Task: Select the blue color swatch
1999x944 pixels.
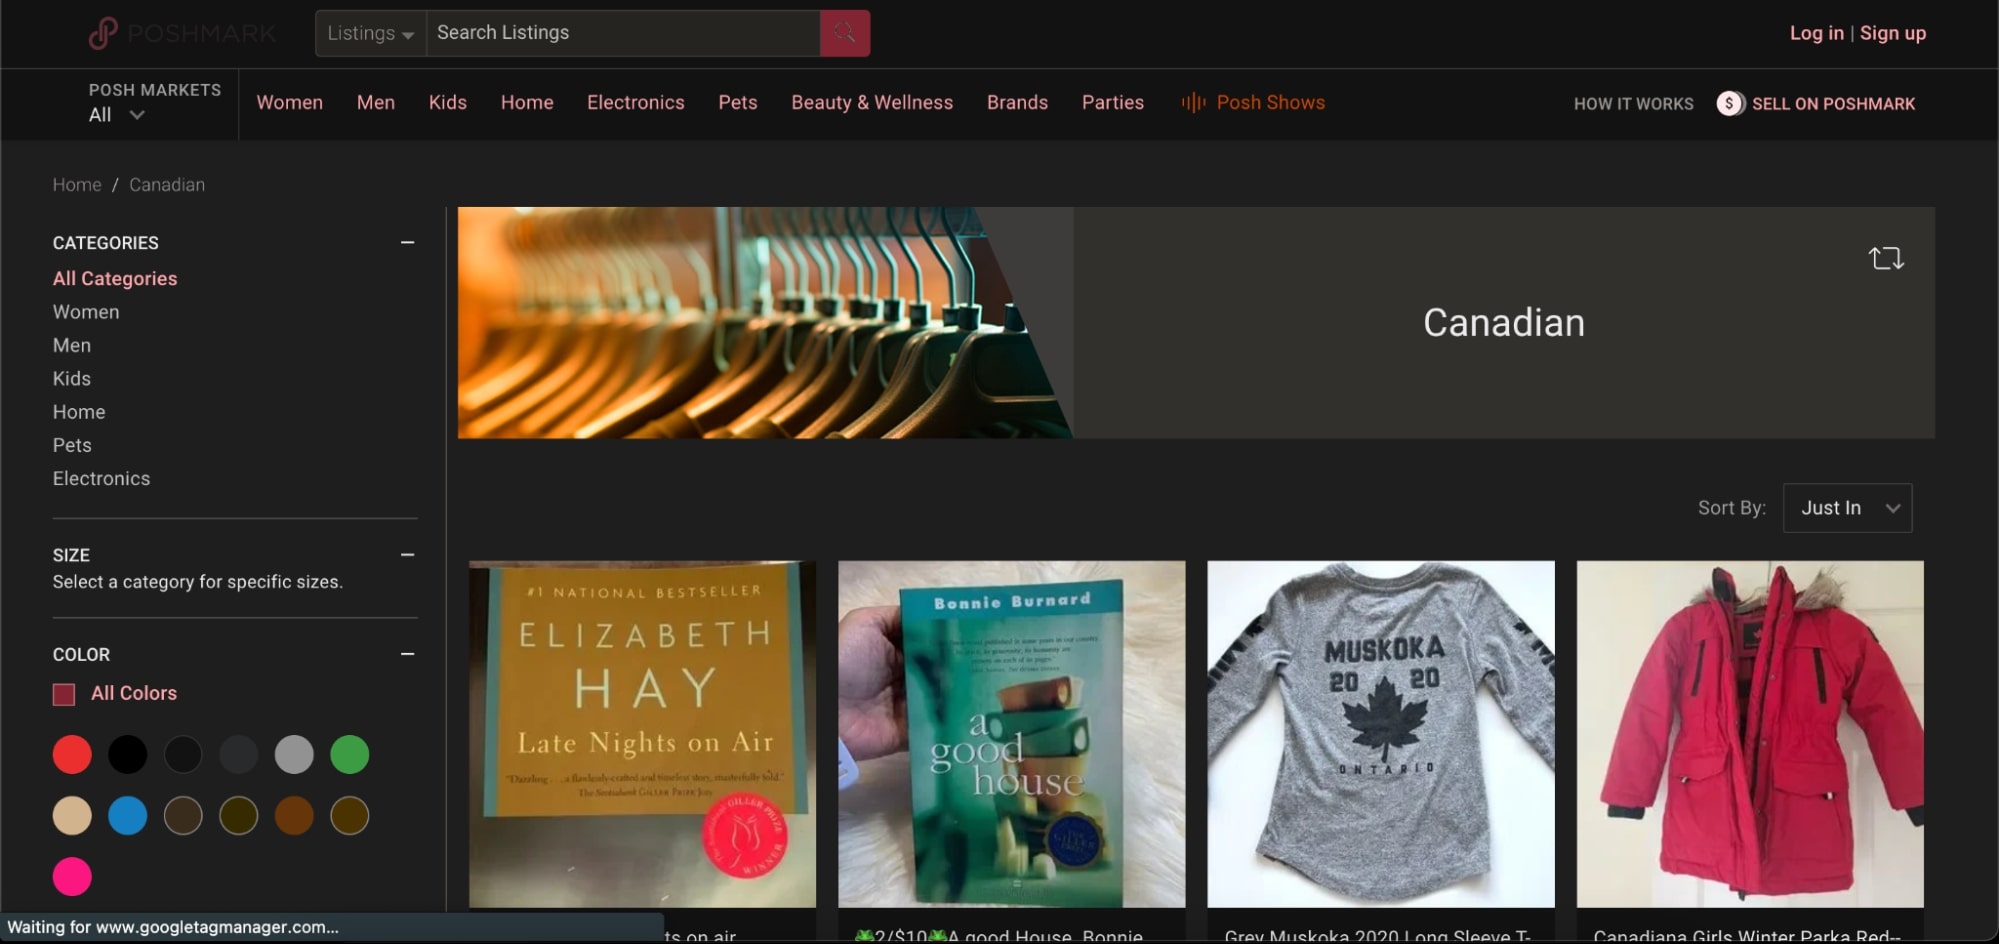Action: pyautogui.click(x=127, y=816)
